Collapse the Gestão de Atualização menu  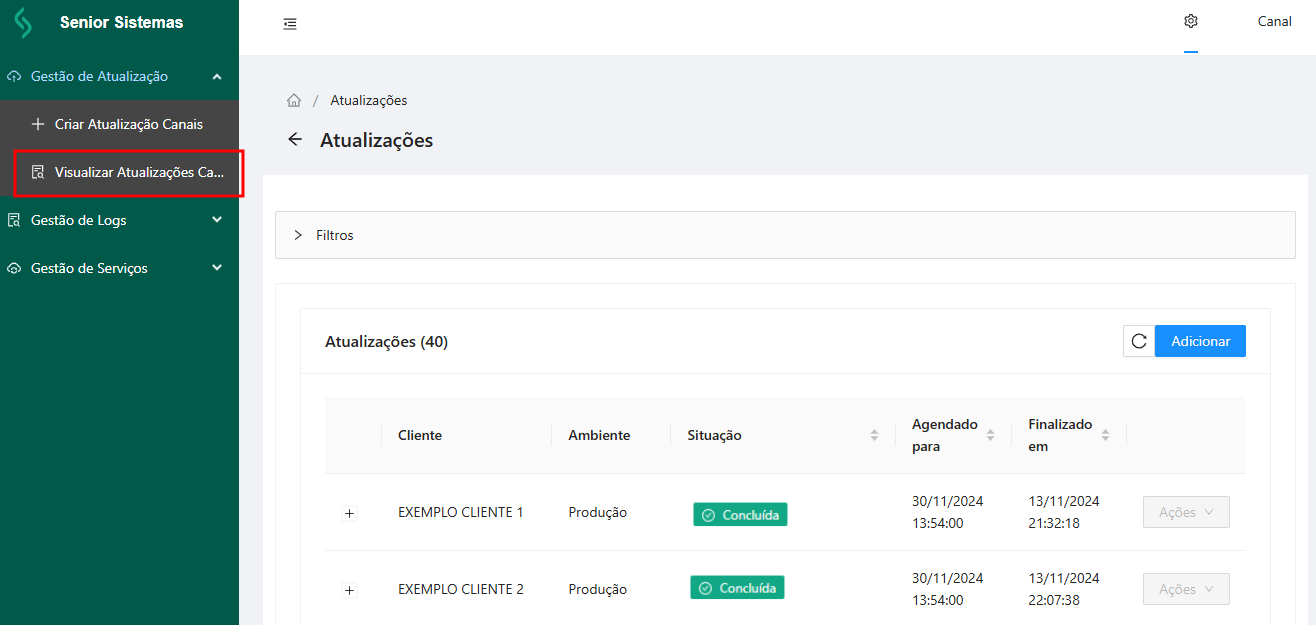(x=217, y=77)
